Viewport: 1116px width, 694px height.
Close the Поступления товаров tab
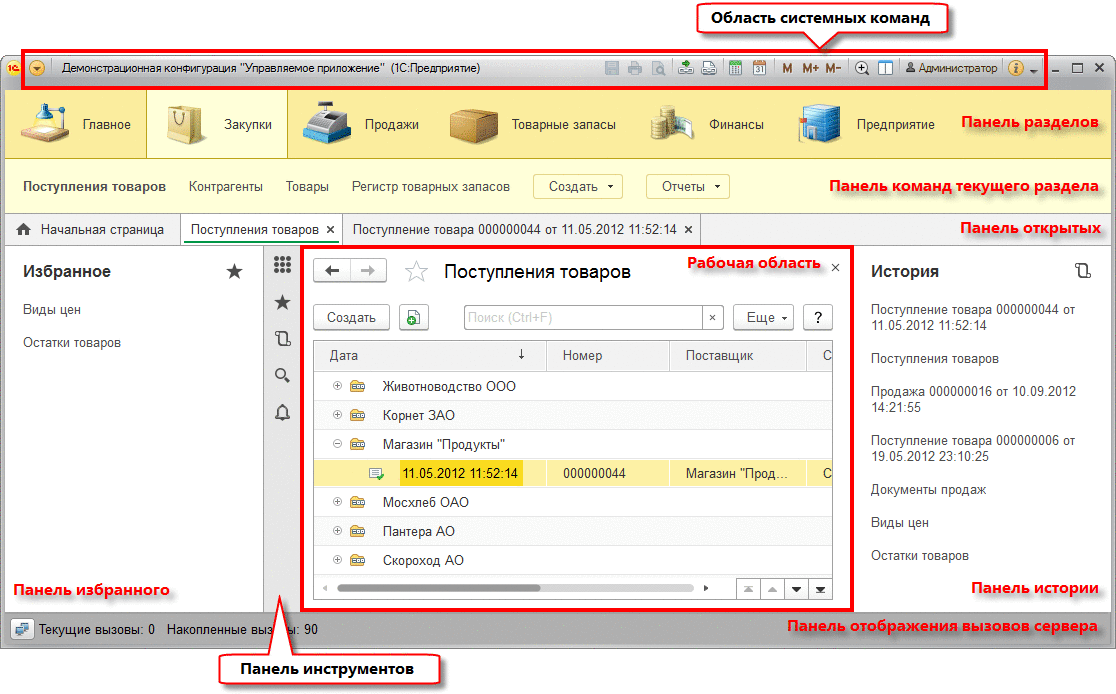(x=330, y=230)
